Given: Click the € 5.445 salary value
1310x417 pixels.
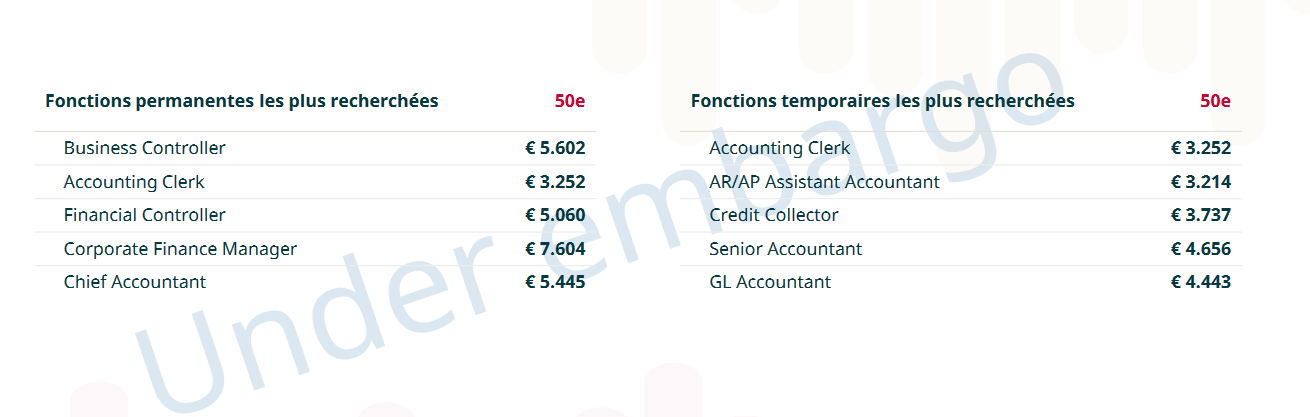Looking at the screenshot, I should 555,282.
